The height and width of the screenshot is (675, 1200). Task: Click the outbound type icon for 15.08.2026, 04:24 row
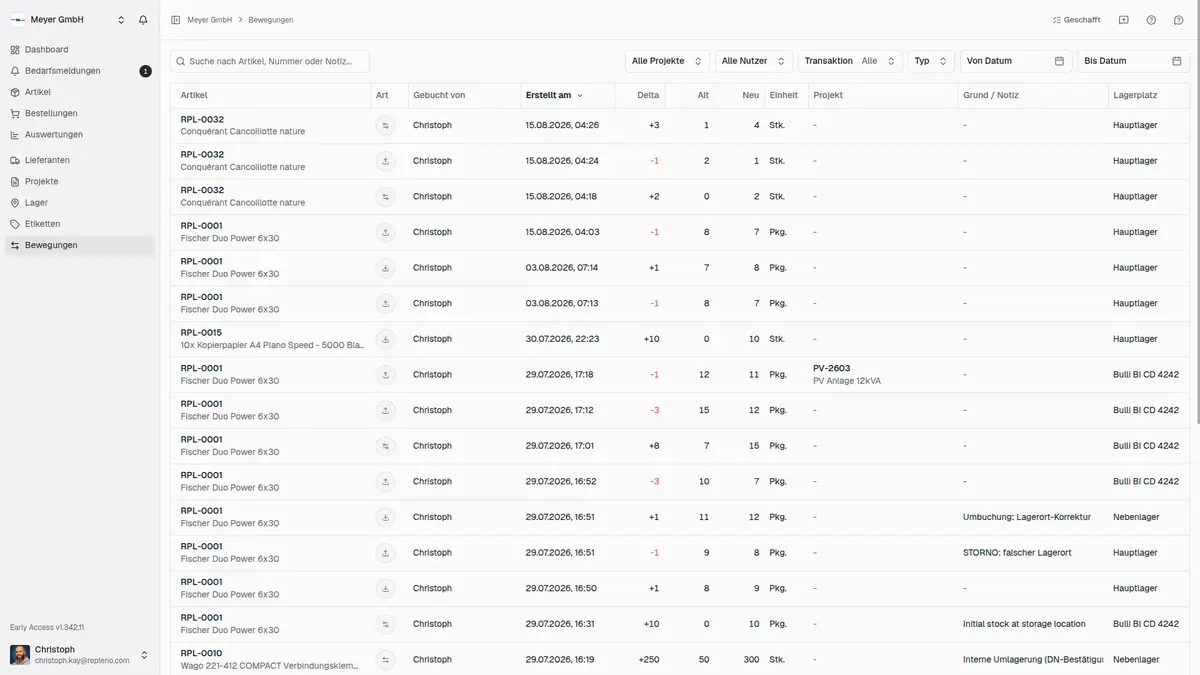click(x=386, y=161)
